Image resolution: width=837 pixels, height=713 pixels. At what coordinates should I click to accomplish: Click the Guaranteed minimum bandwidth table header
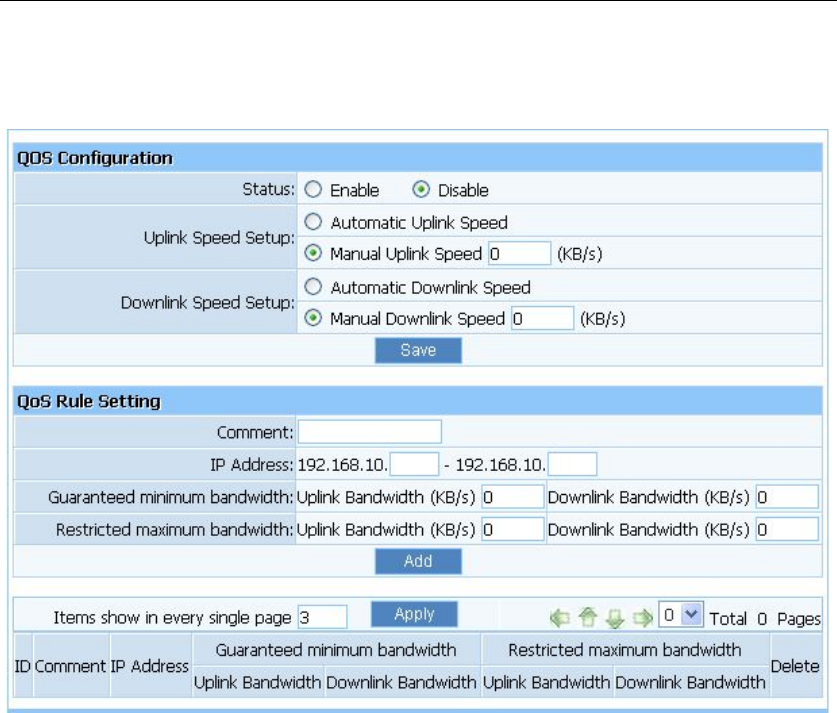[336, 650]
